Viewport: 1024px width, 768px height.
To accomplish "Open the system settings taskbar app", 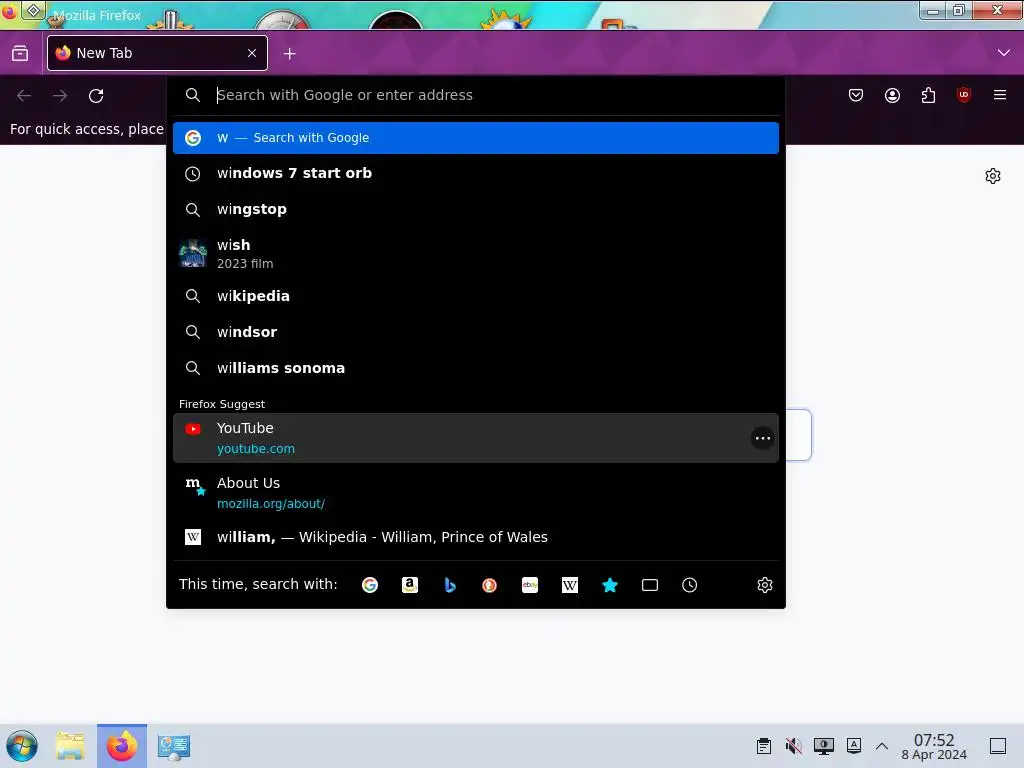I will point(174,746).
